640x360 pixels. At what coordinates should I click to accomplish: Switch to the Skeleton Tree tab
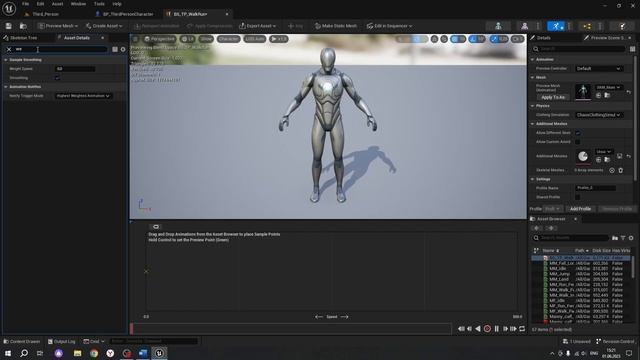coord(23,38)
